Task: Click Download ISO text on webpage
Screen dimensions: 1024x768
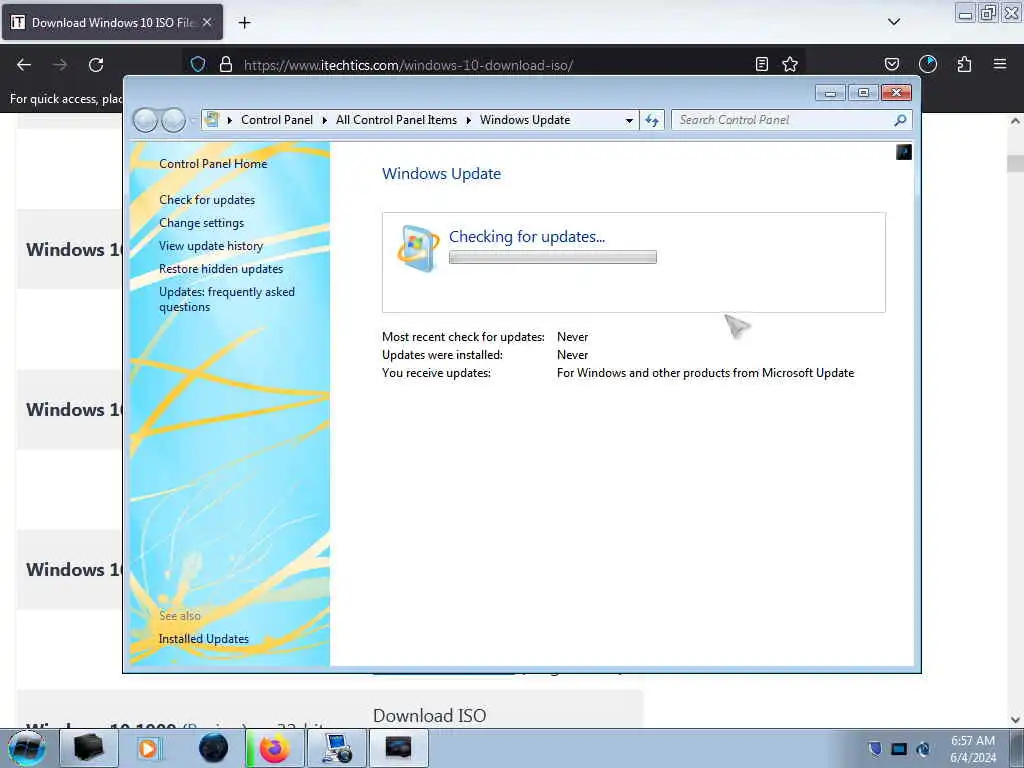Action: click(430, 716)
